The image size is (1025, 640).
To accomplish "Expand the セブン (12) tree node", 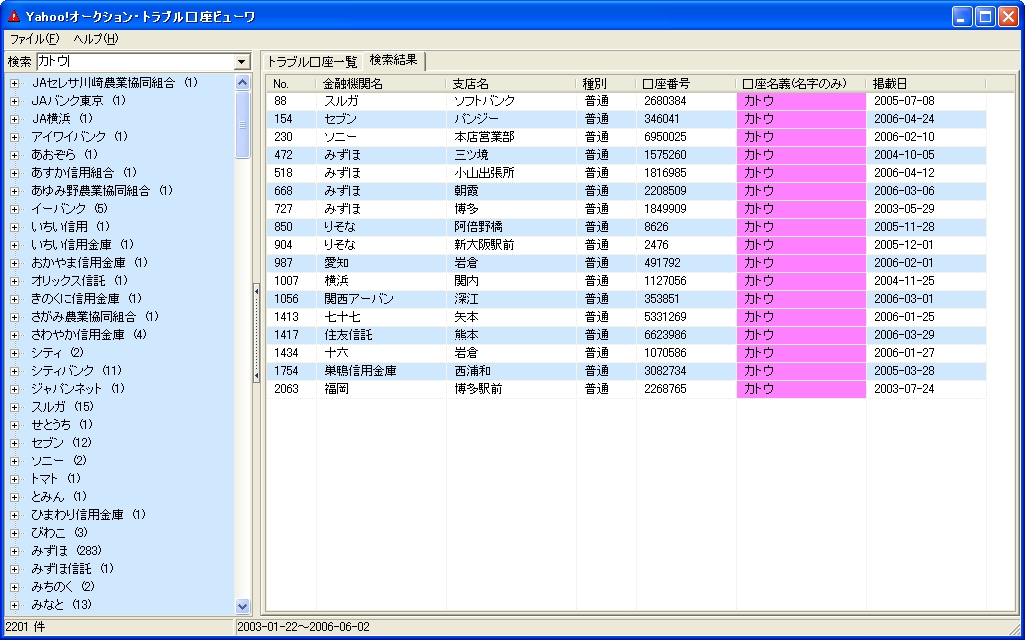I will pos(14,443).
